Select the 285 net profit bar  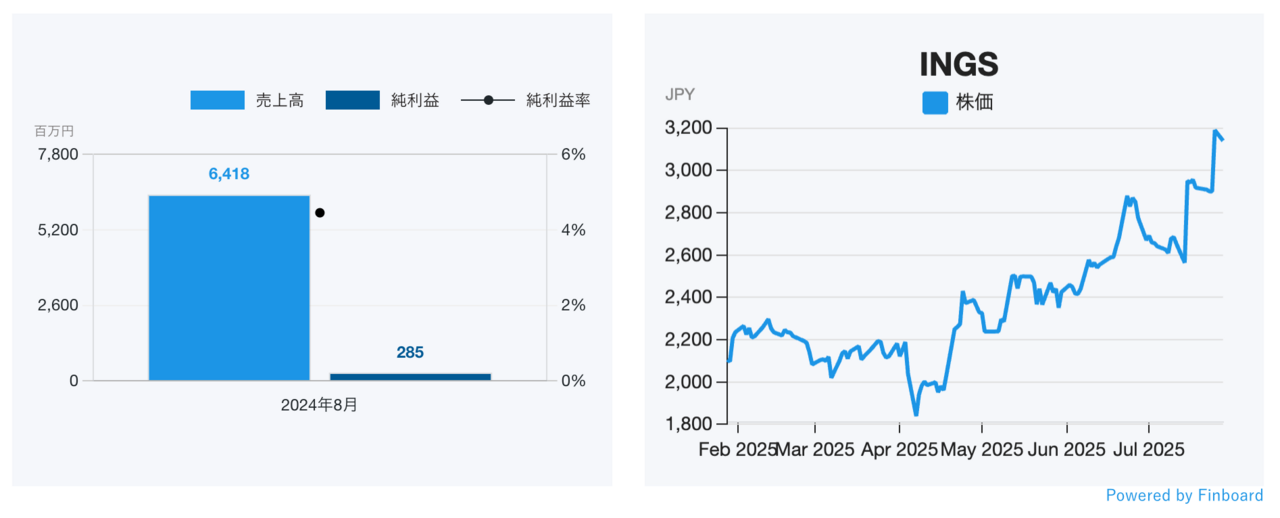(x=410, y=376)
